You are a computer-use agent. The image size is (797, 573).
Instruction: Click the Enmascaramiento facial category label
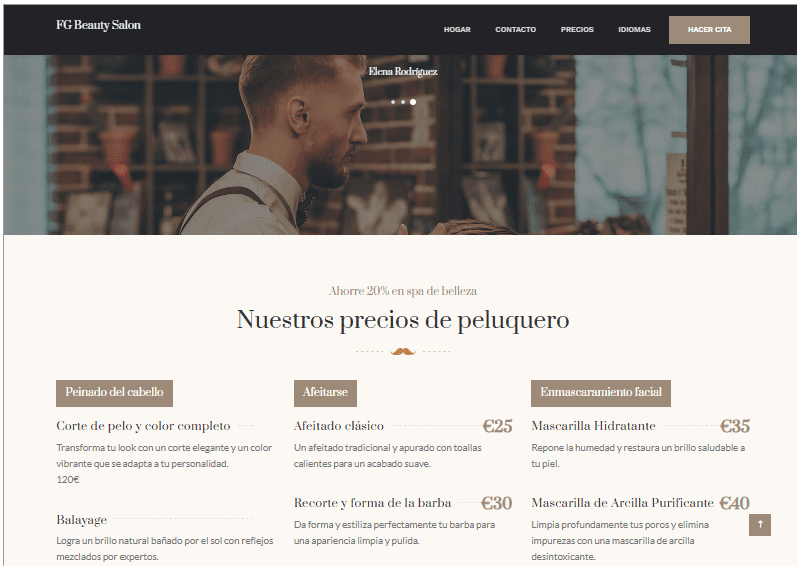point(601,393)
